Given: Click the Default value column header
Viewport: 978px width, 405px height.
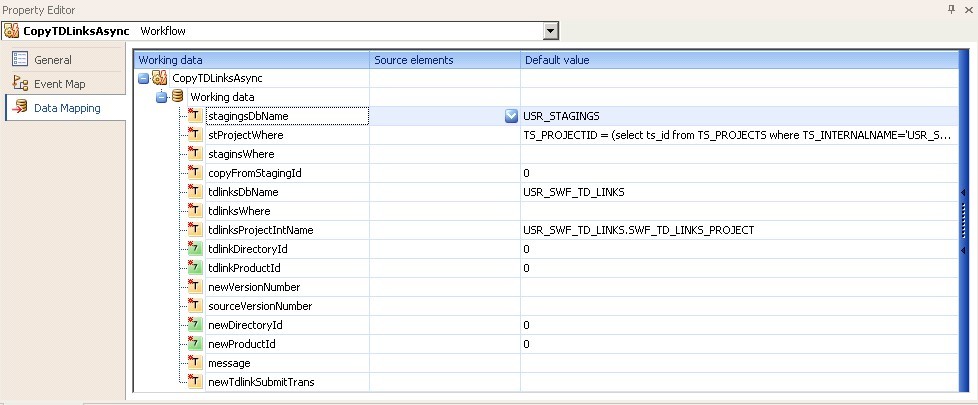Looking at the screenshot, I should (x=739, y=60).
